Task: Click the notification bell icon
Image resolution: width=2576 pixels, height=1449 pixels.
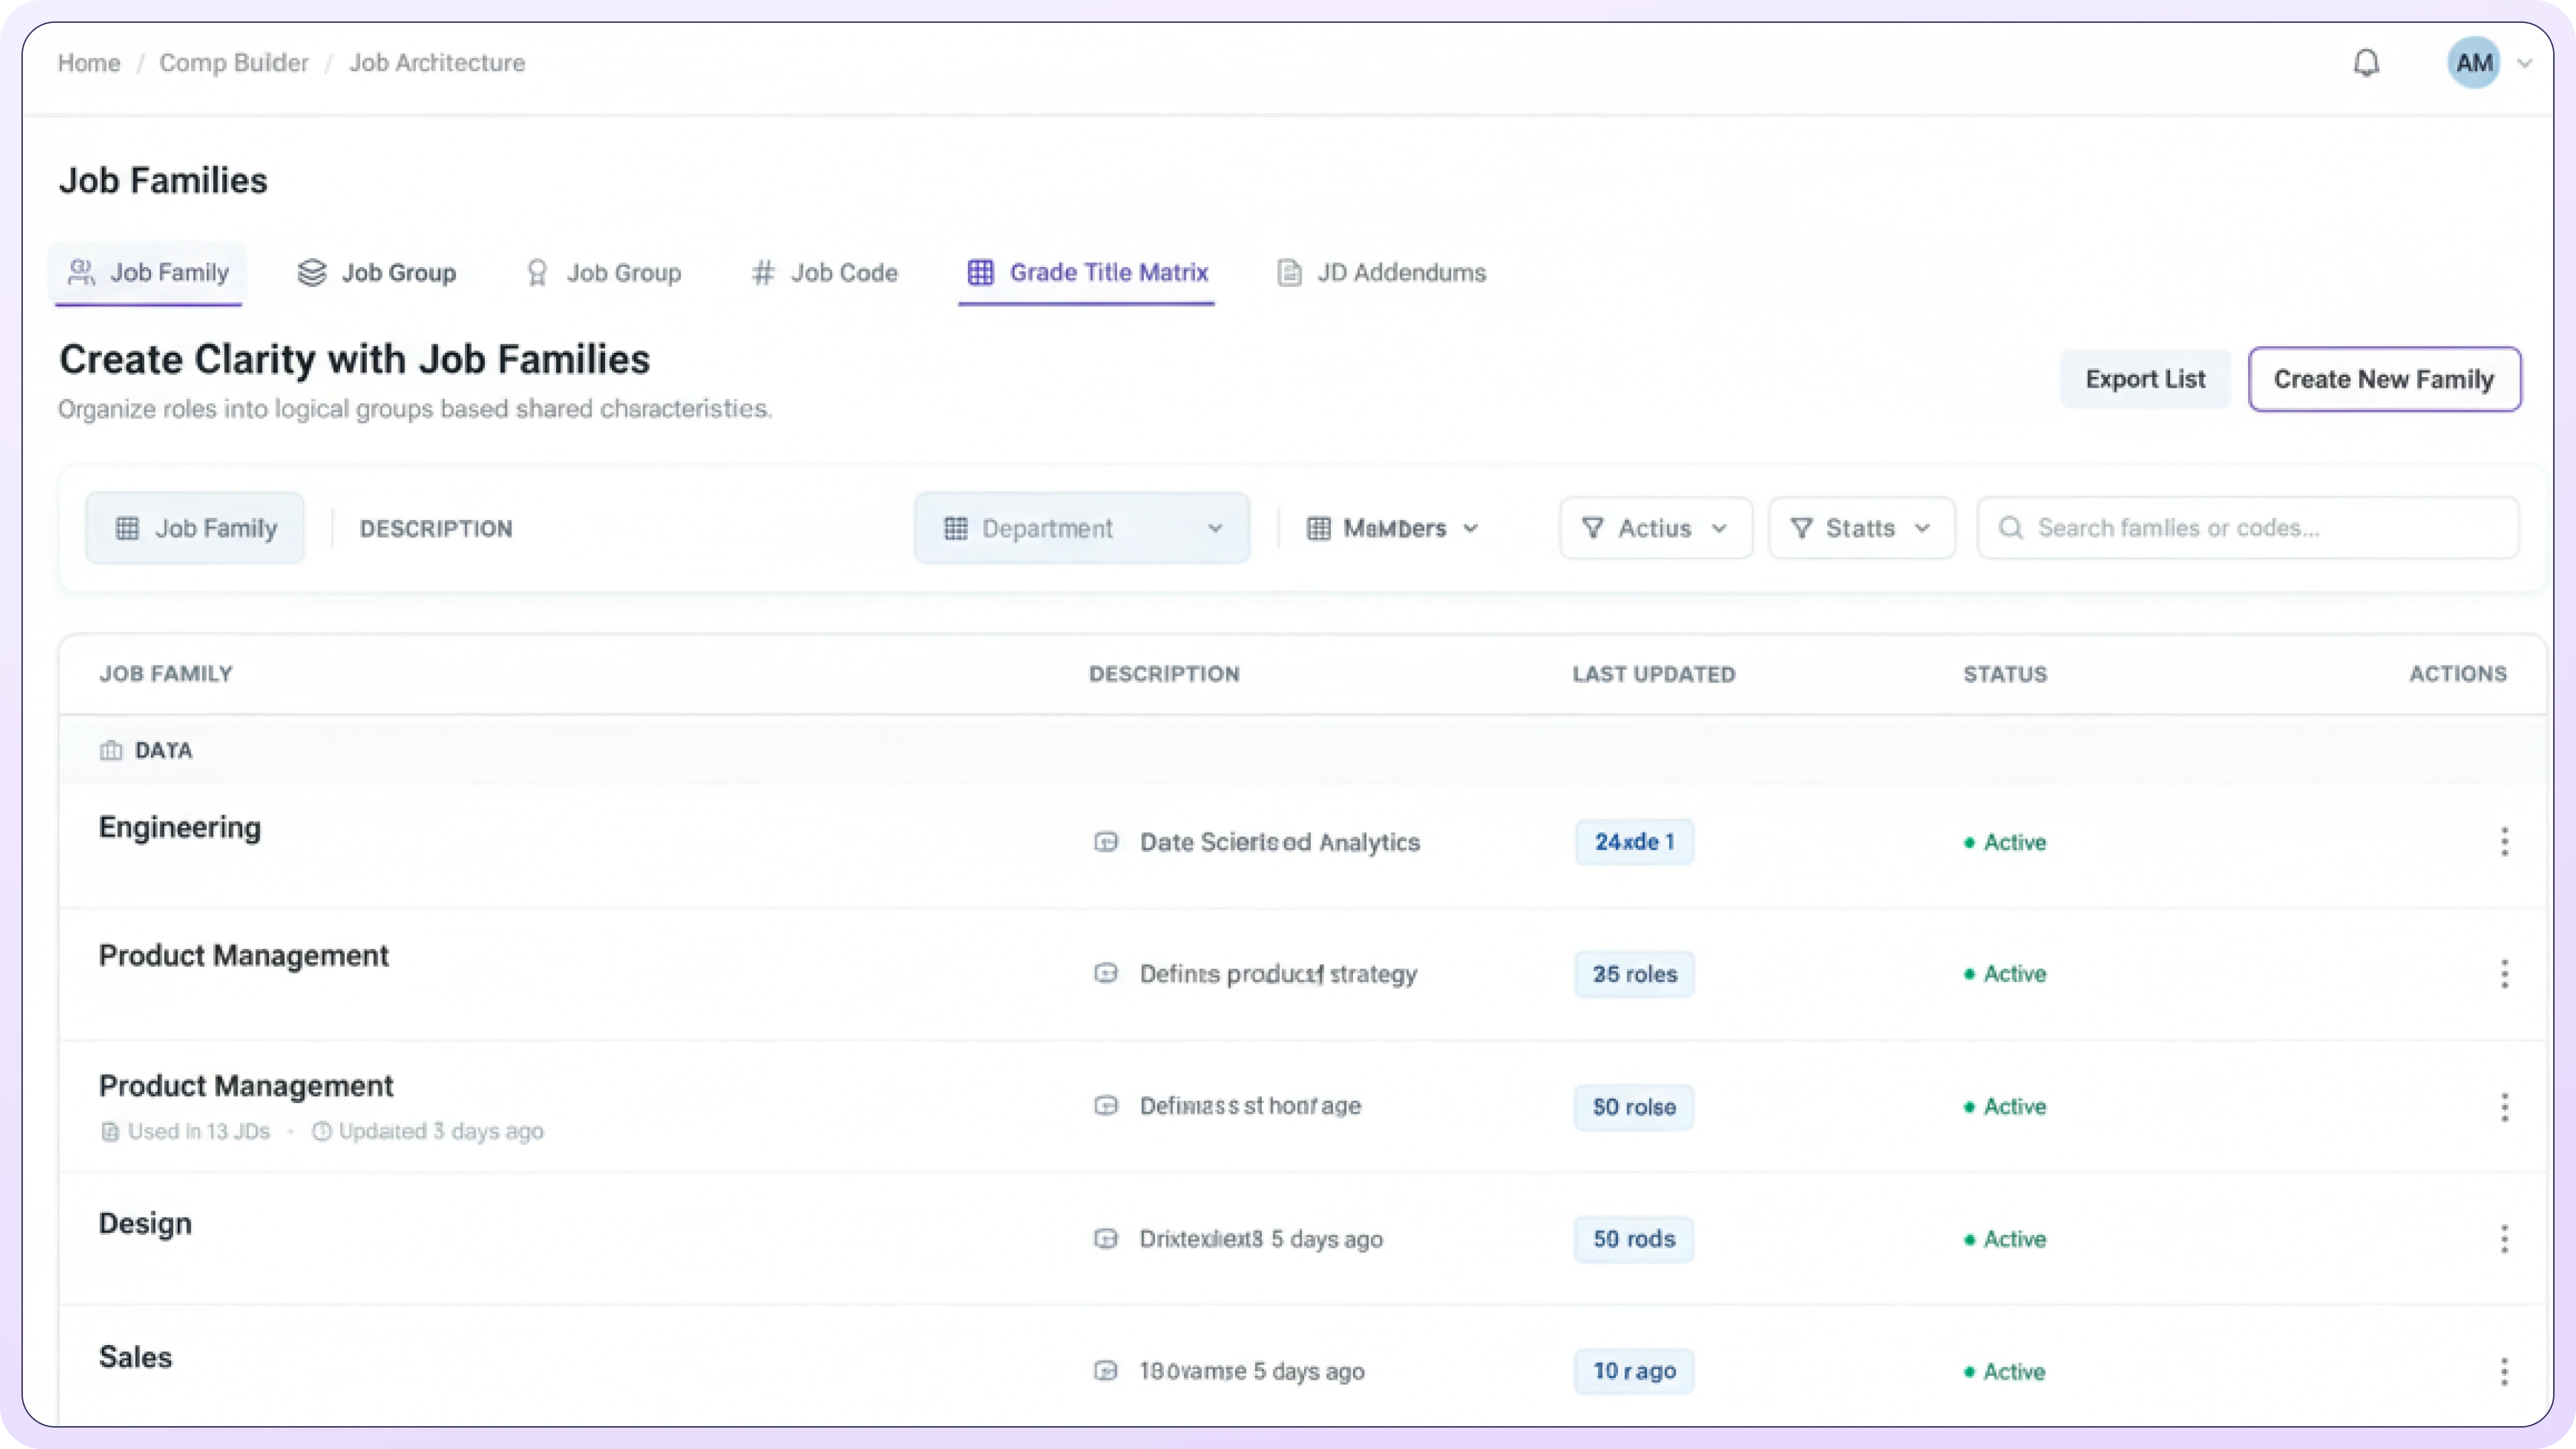Action: pos(2366,63)
